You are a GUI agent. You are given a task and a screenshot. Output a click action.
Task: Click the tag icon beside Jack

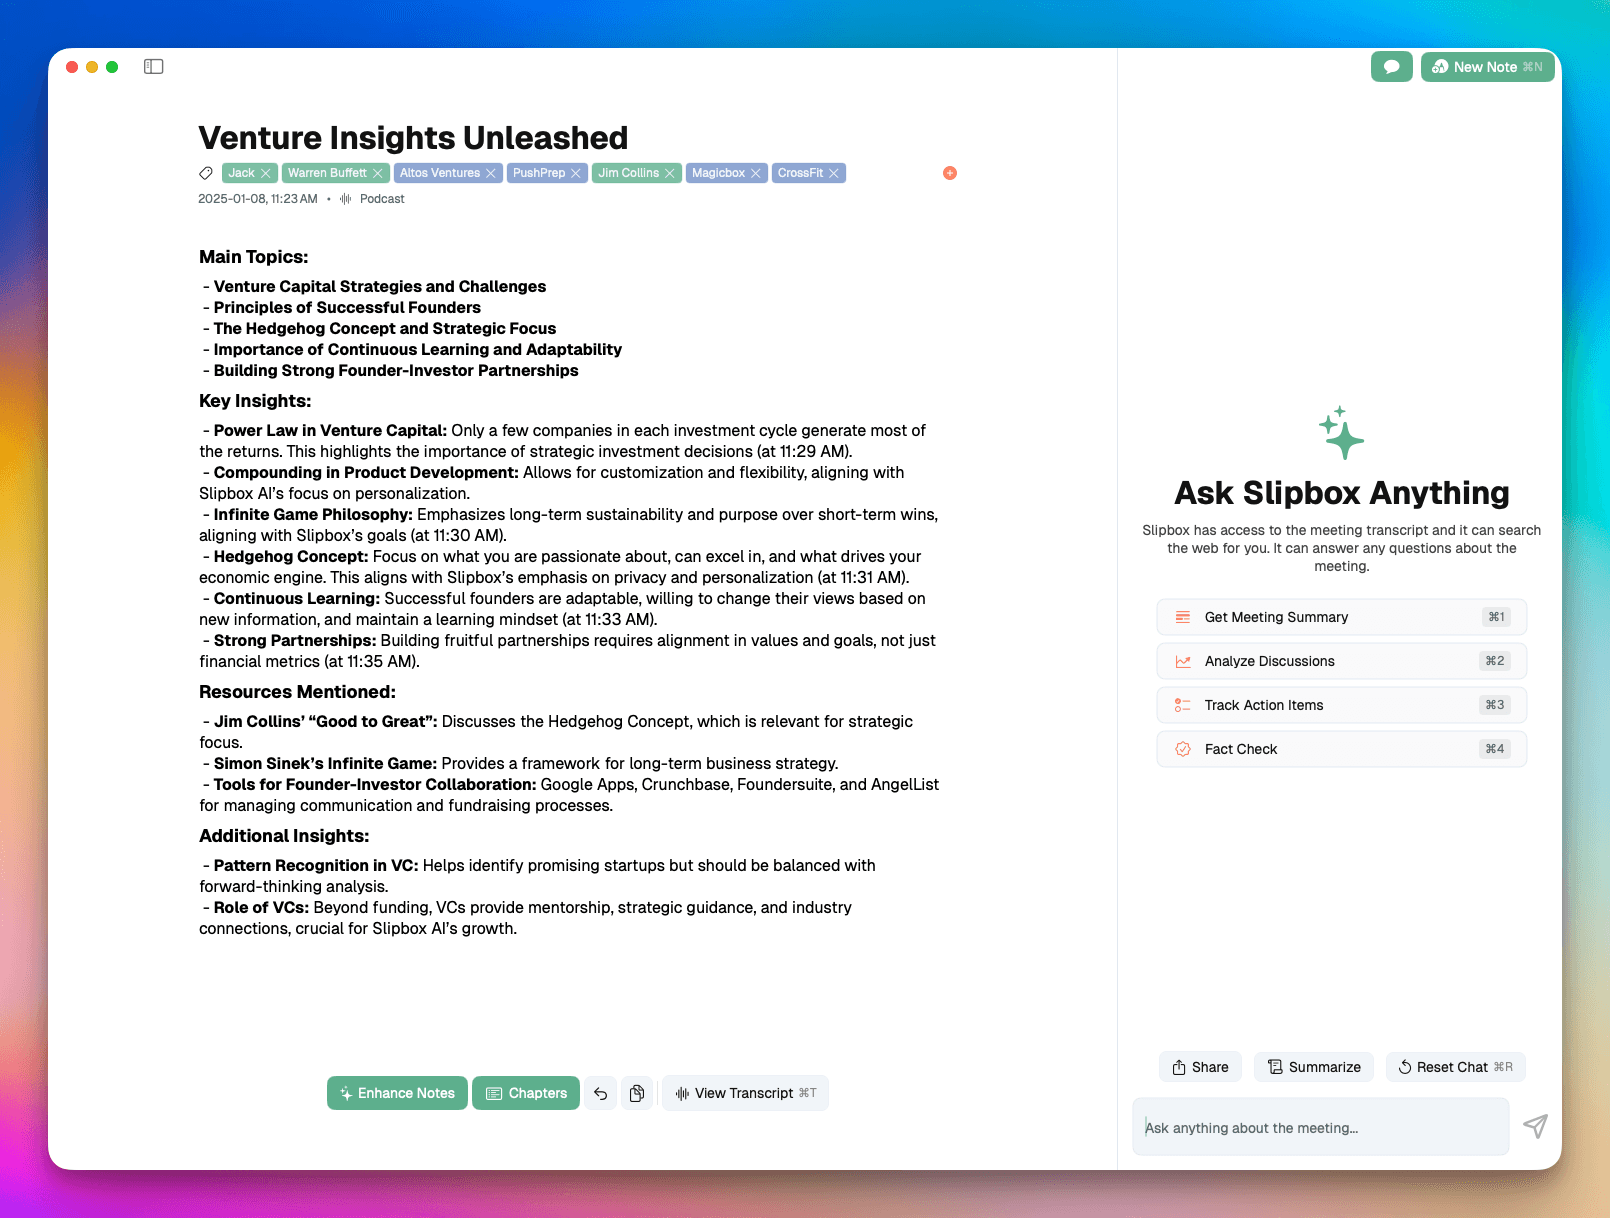[206, 173]
